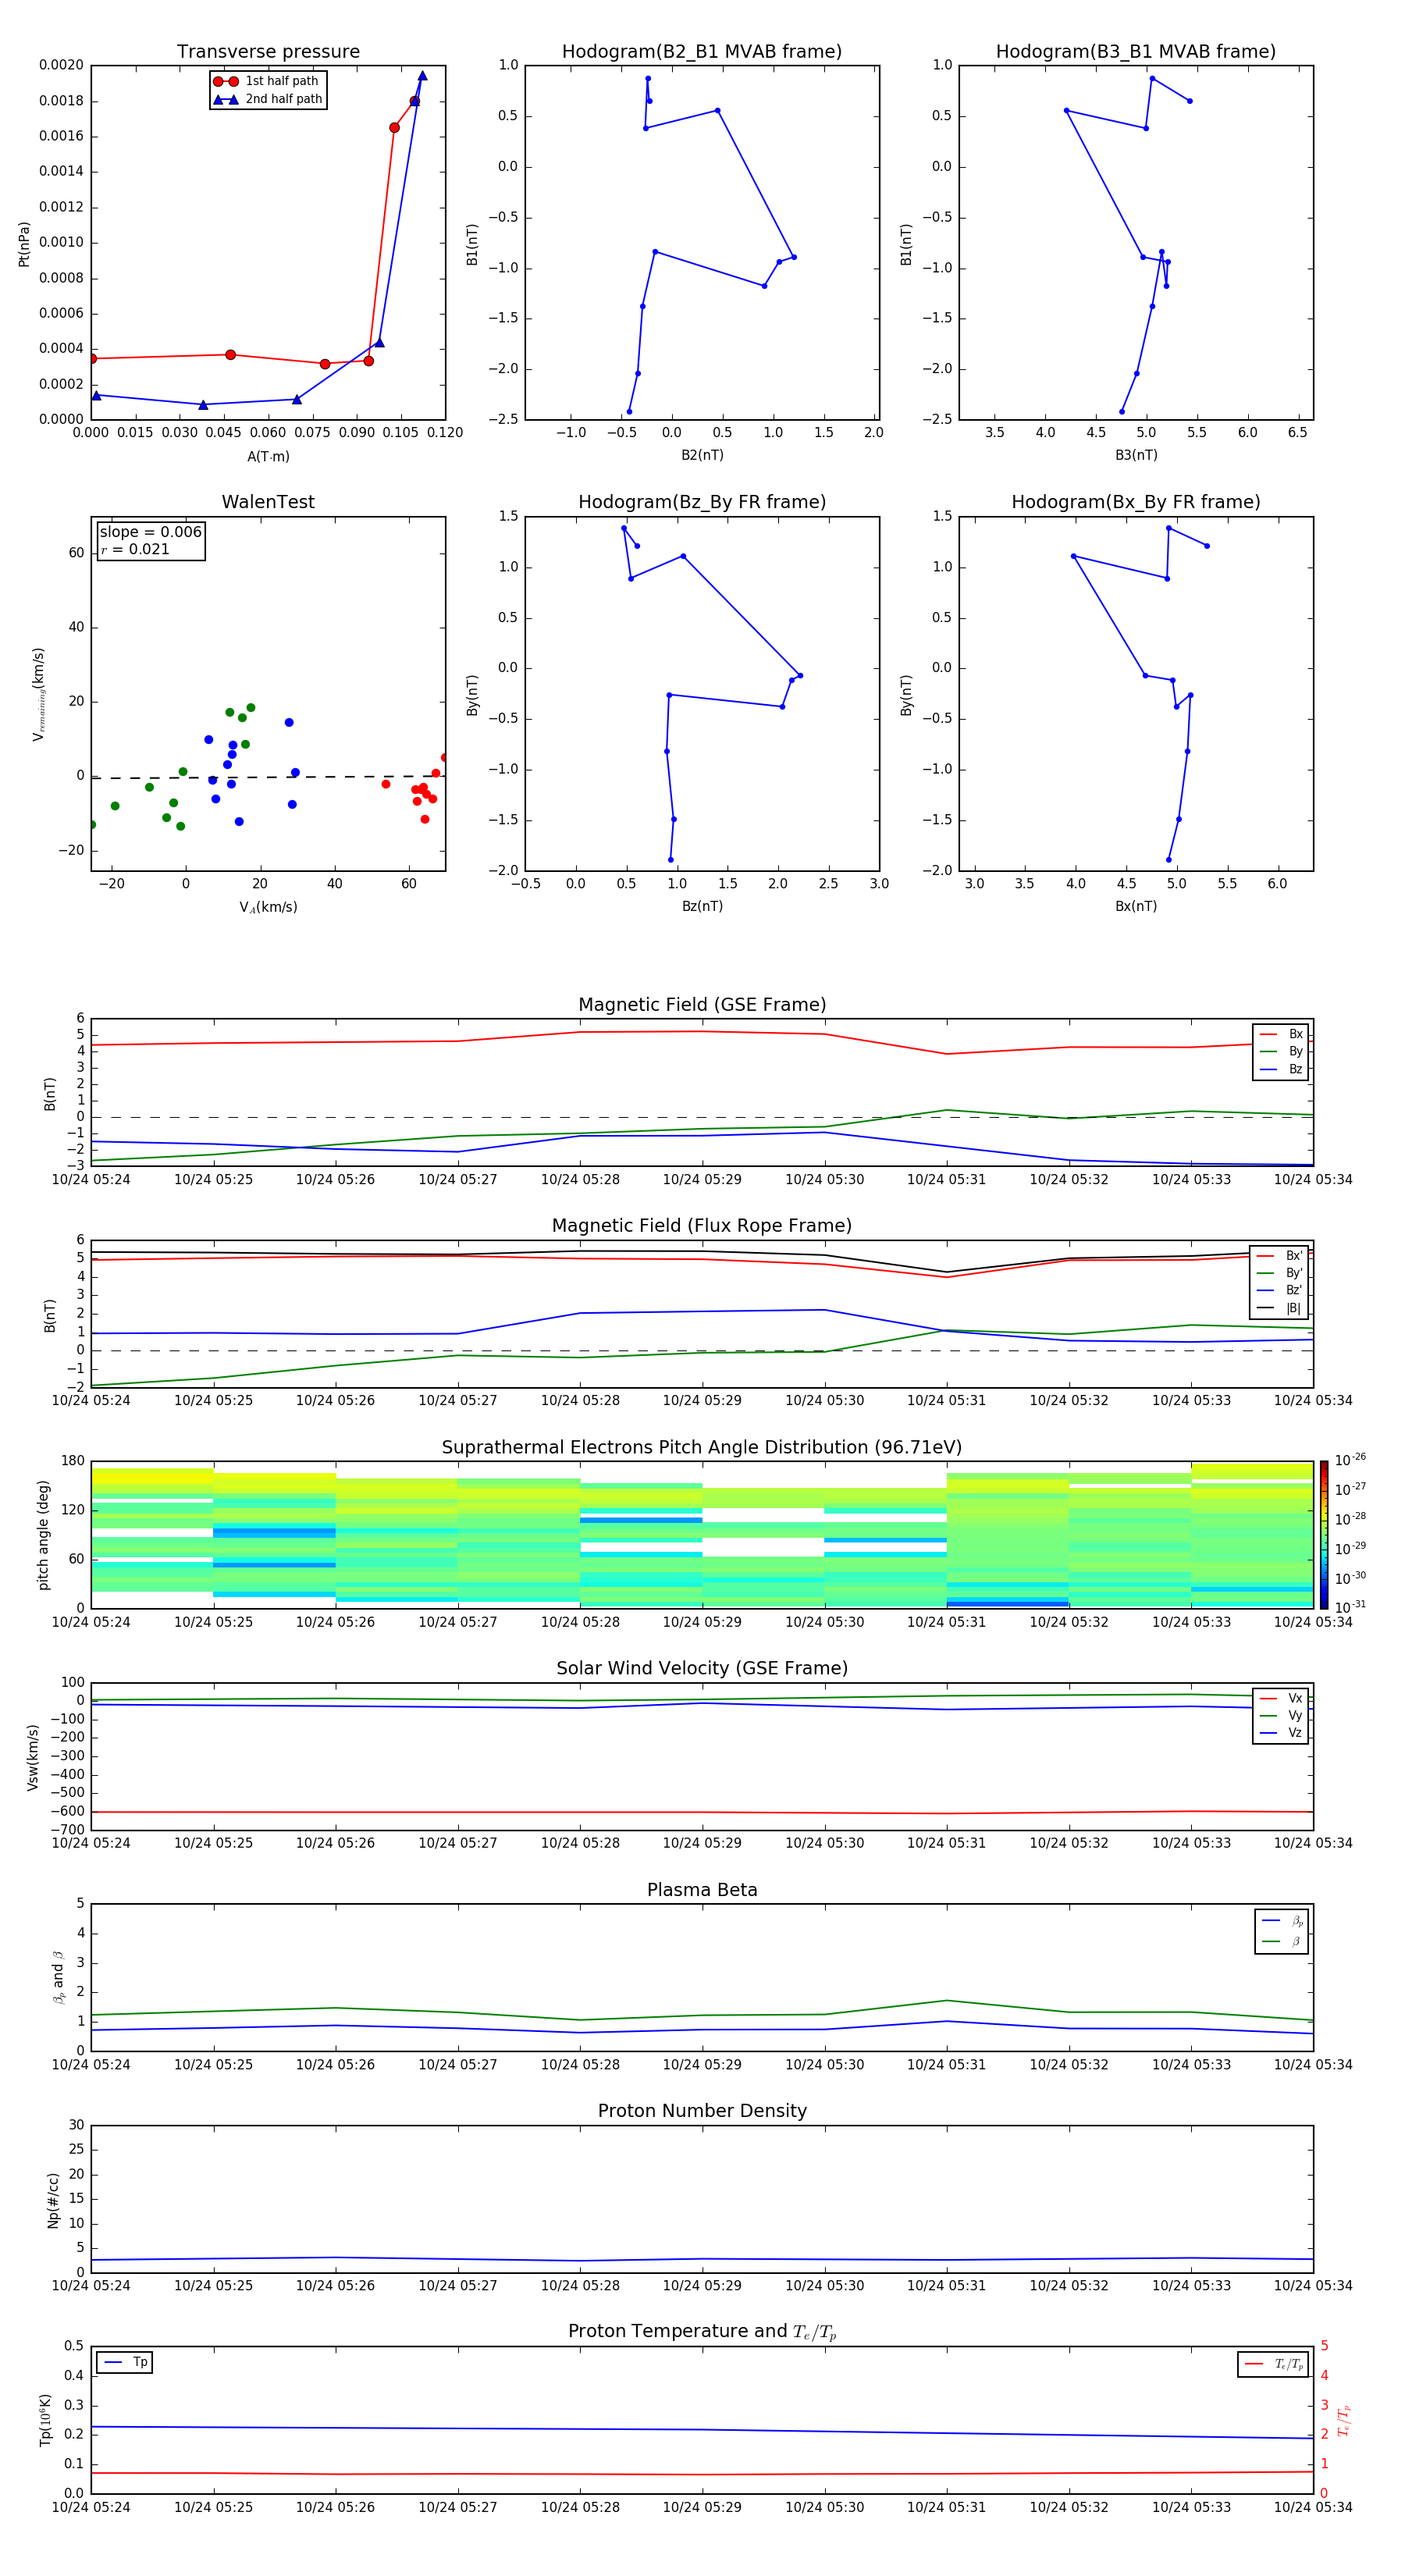
Task: Select the Bz legend entry in GSE magnetic field
Action: coord(1281,1070)
